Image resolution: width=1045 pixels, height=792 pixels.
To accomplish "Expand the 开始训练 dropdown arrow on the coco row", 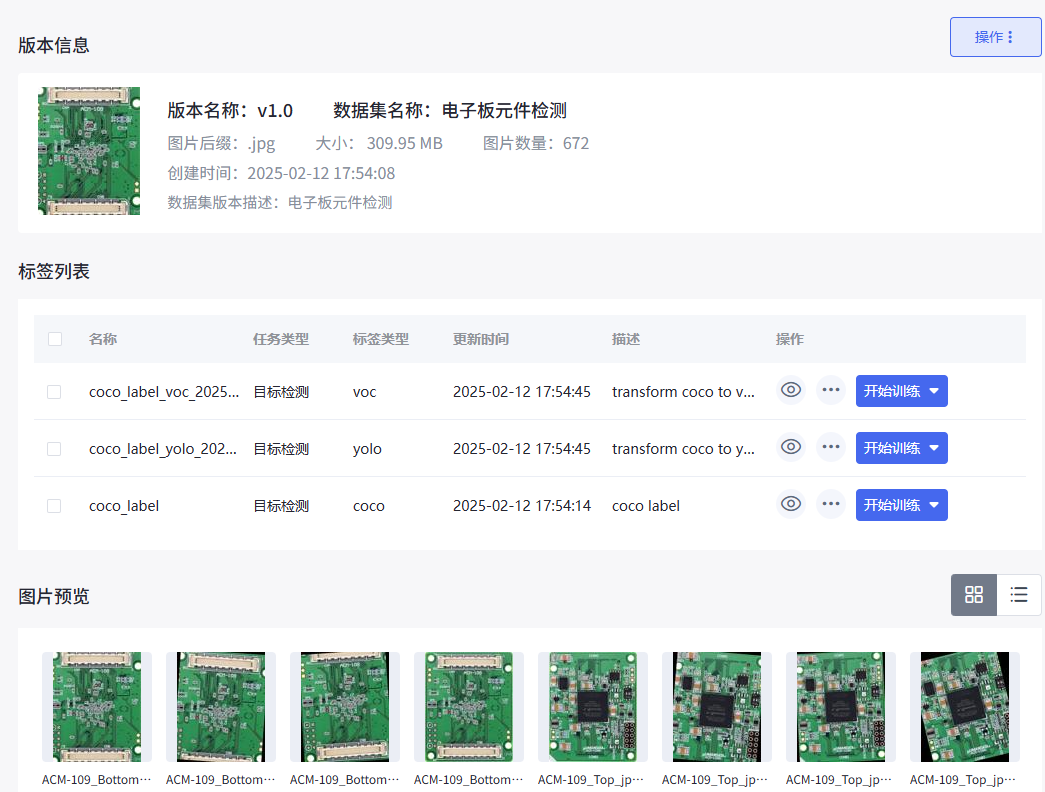I will click(x=932, y=504).
